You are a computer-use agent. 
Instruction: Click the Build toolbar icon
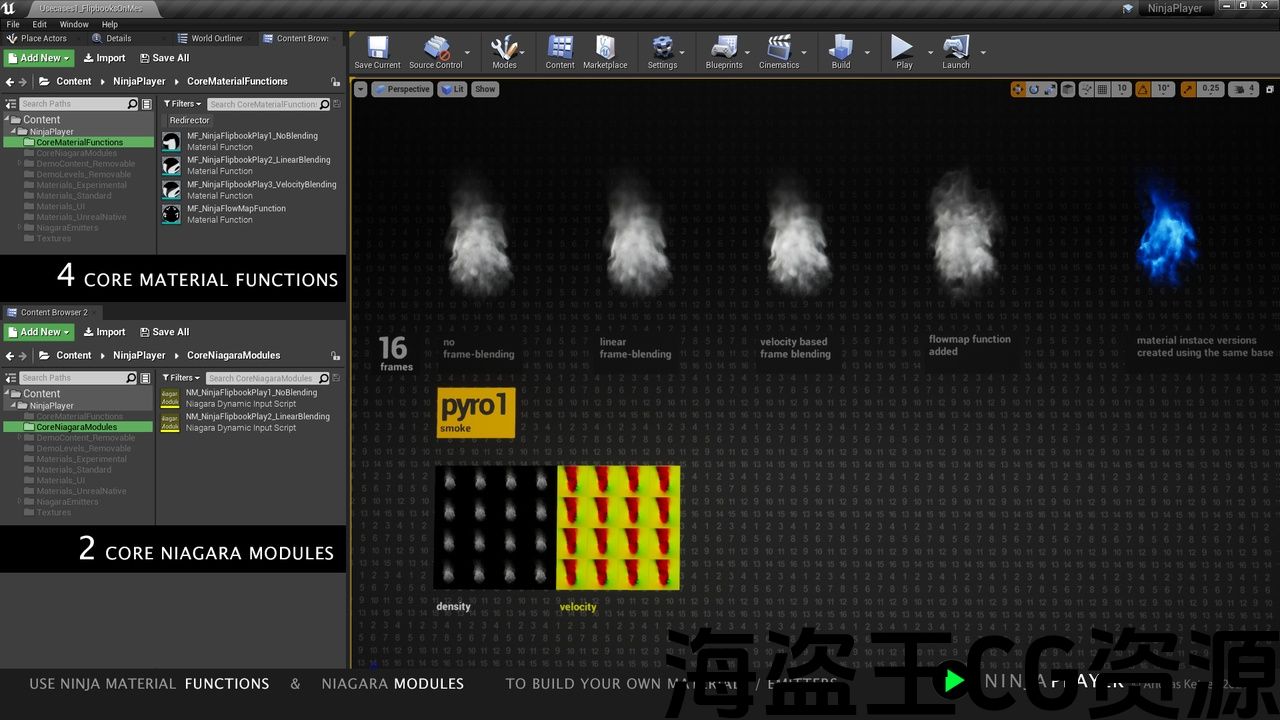point(841,50)
